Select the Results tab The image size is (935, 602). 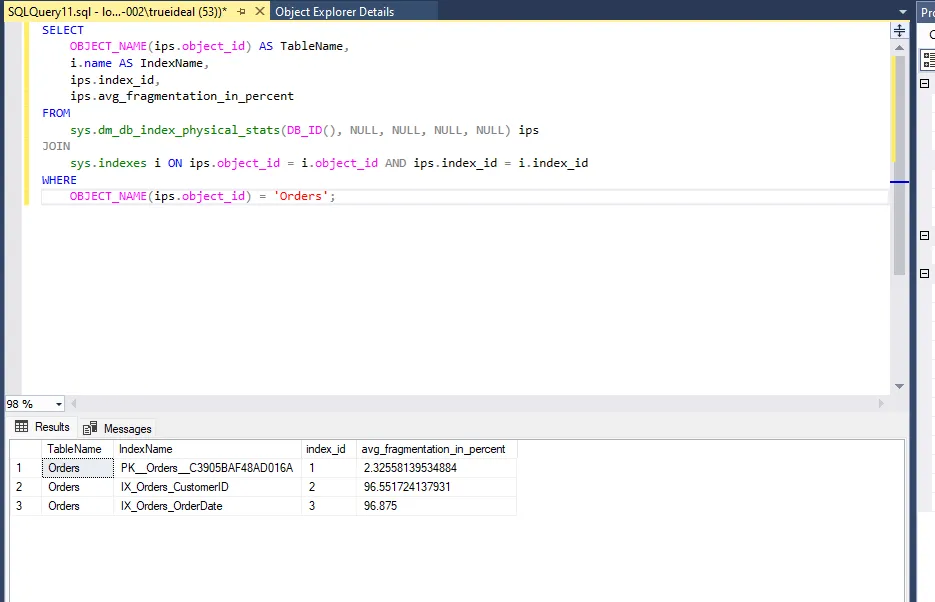click(x=42, y=427)
